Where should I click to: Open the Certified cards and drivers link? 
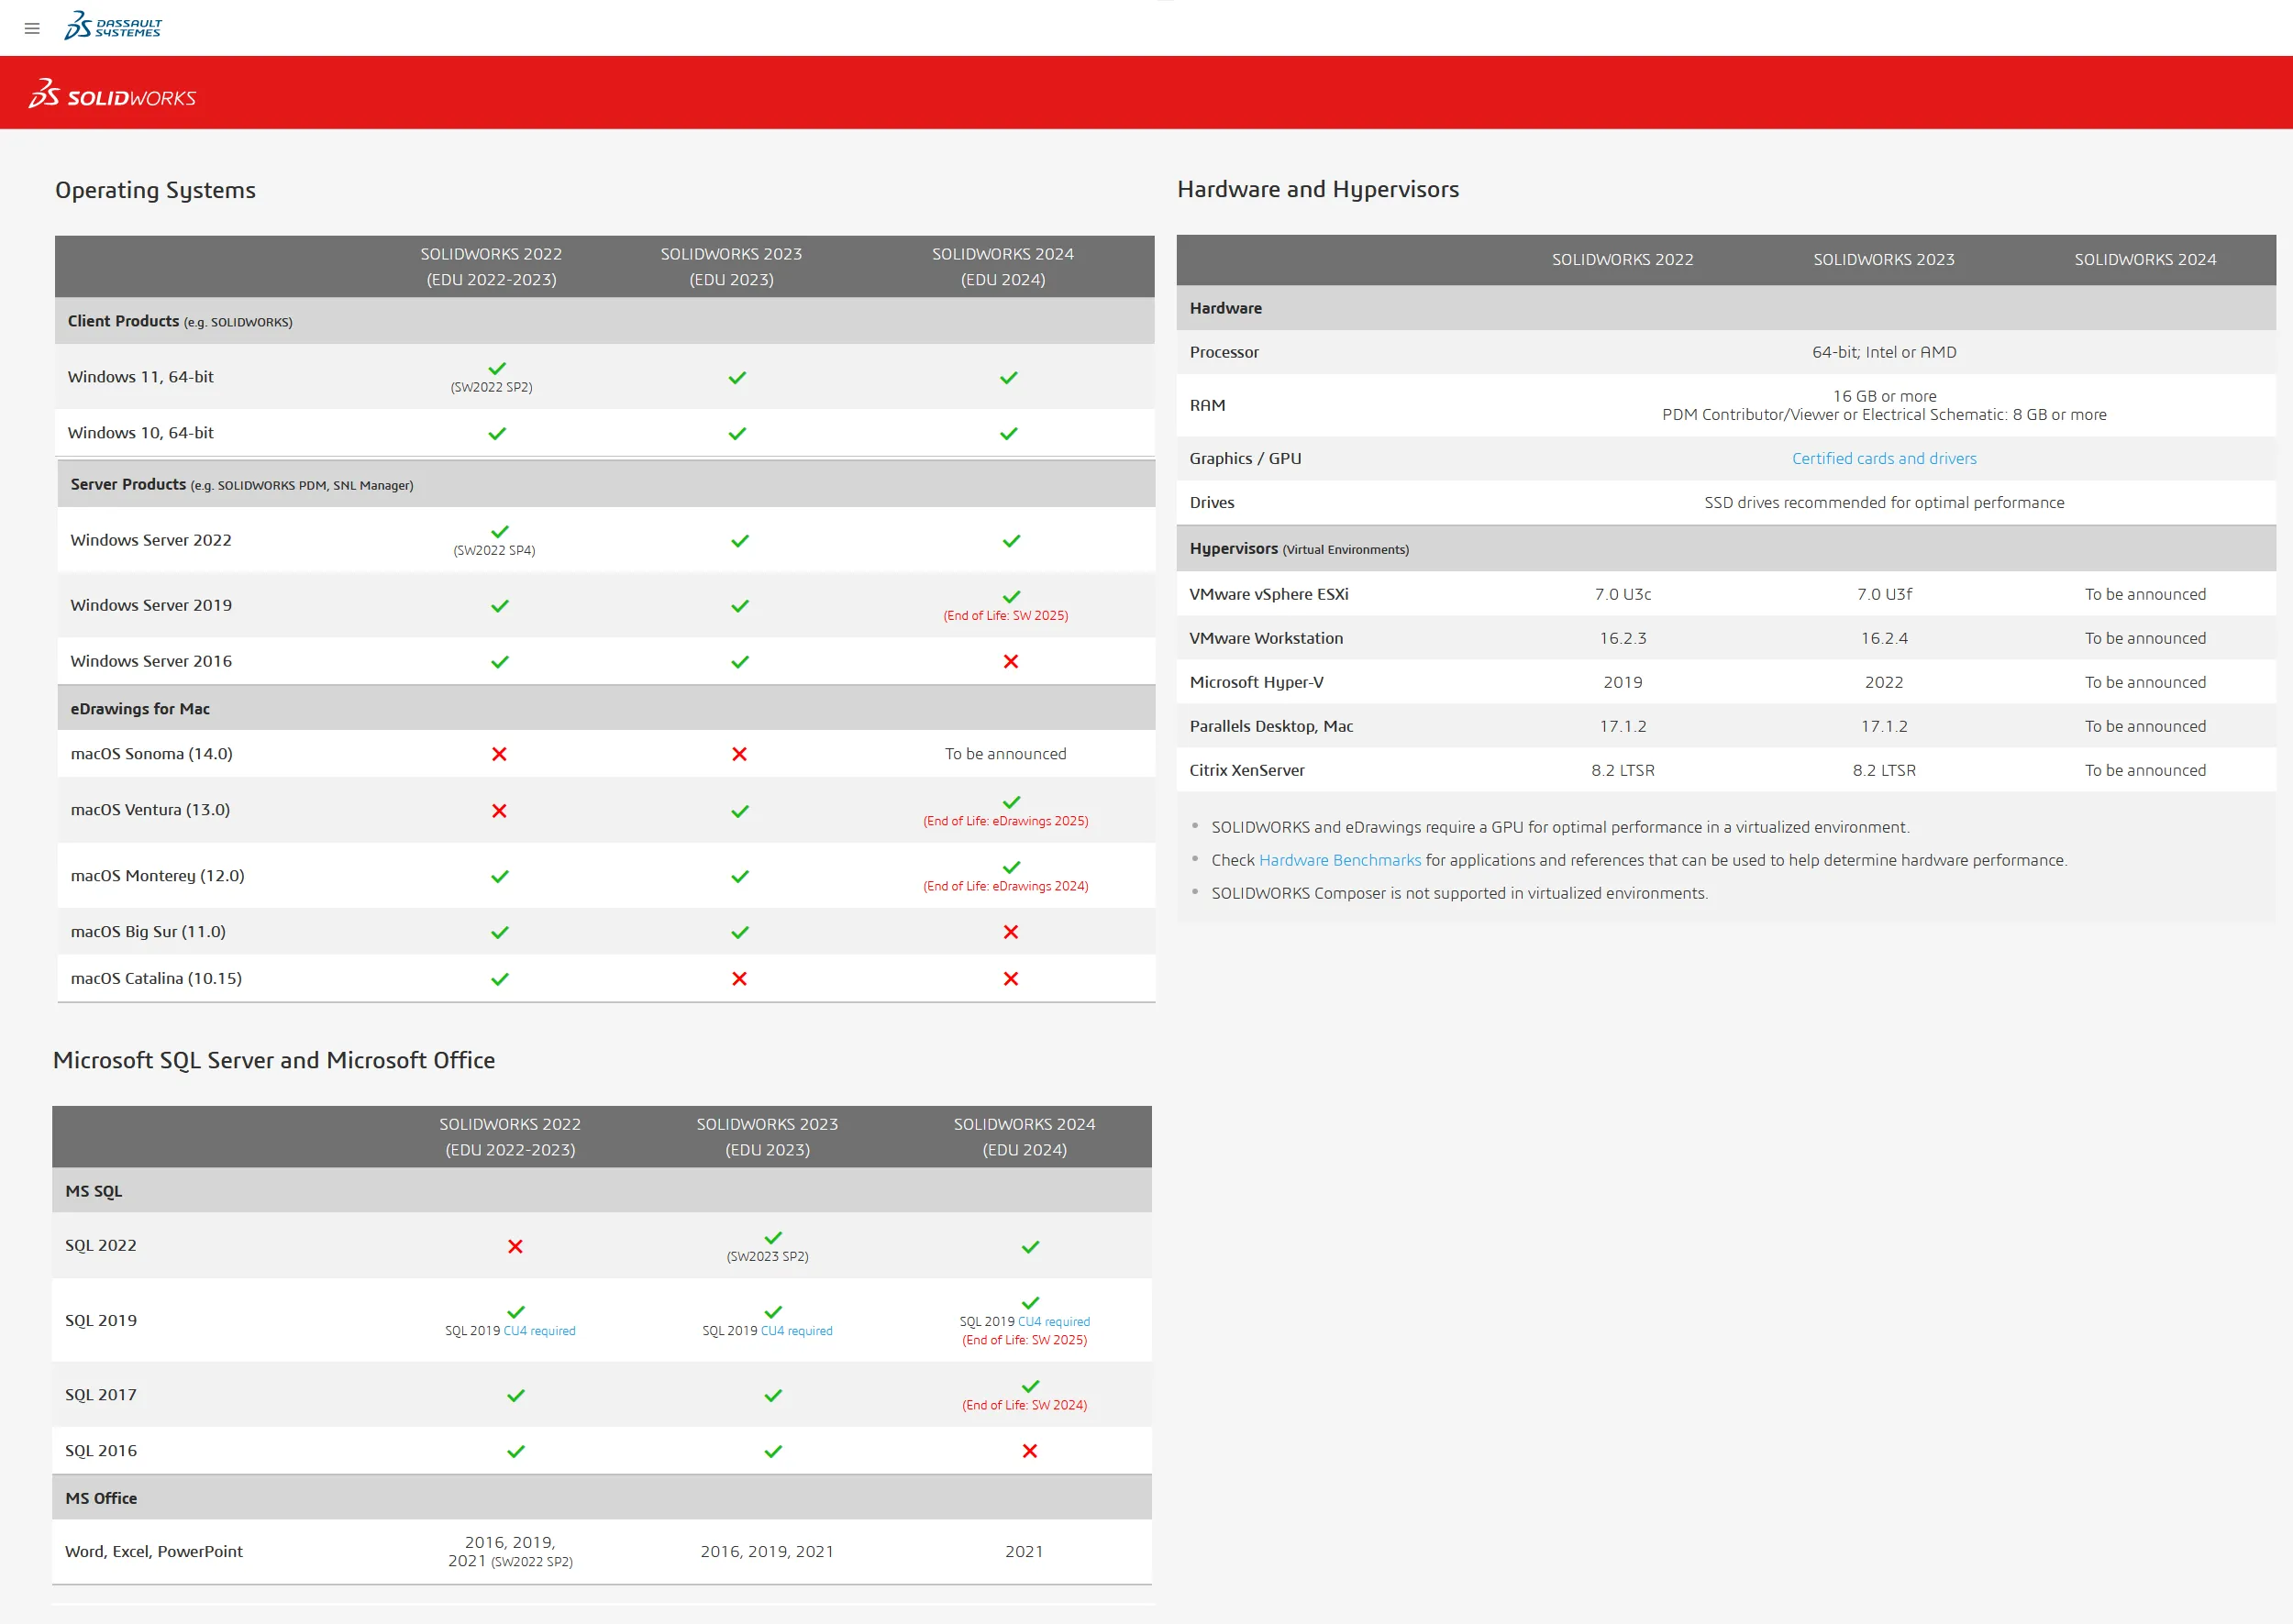(x=1883, y=458)
